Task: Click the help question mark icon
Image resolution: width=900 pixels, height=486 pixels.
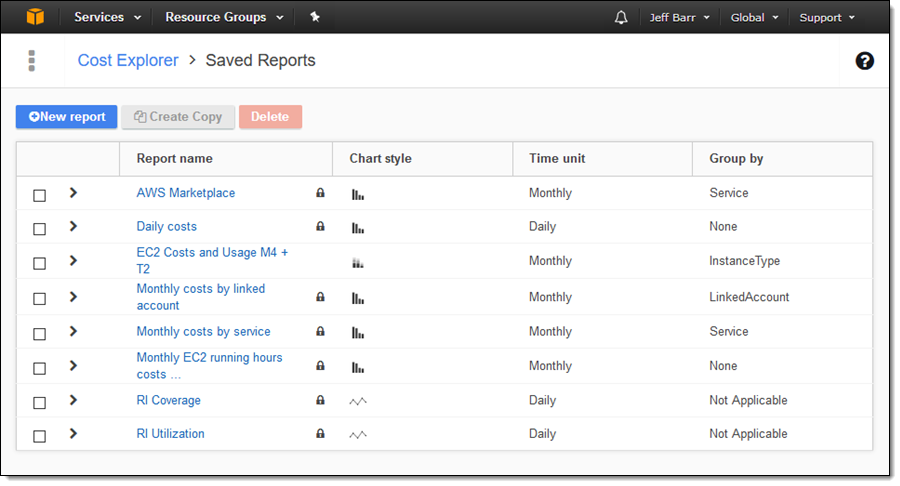Action: [x=865, y=61]
